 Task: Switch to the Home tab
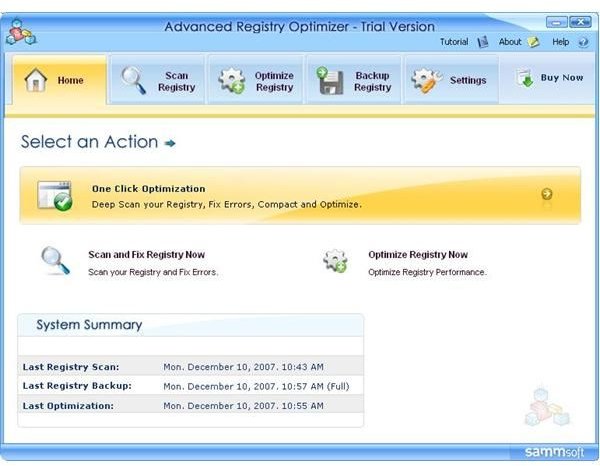coord(59,80)
